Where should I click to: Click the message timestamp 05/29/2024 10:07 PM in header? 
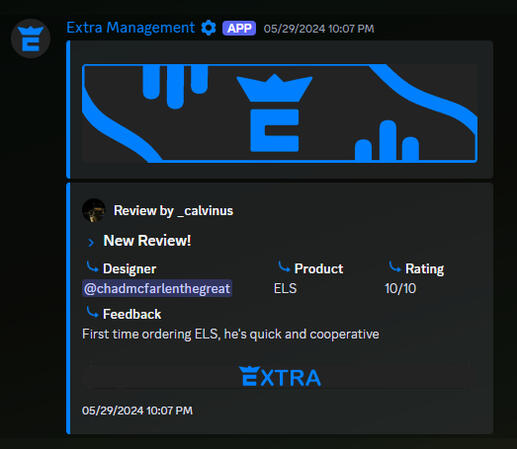point(319,29)
